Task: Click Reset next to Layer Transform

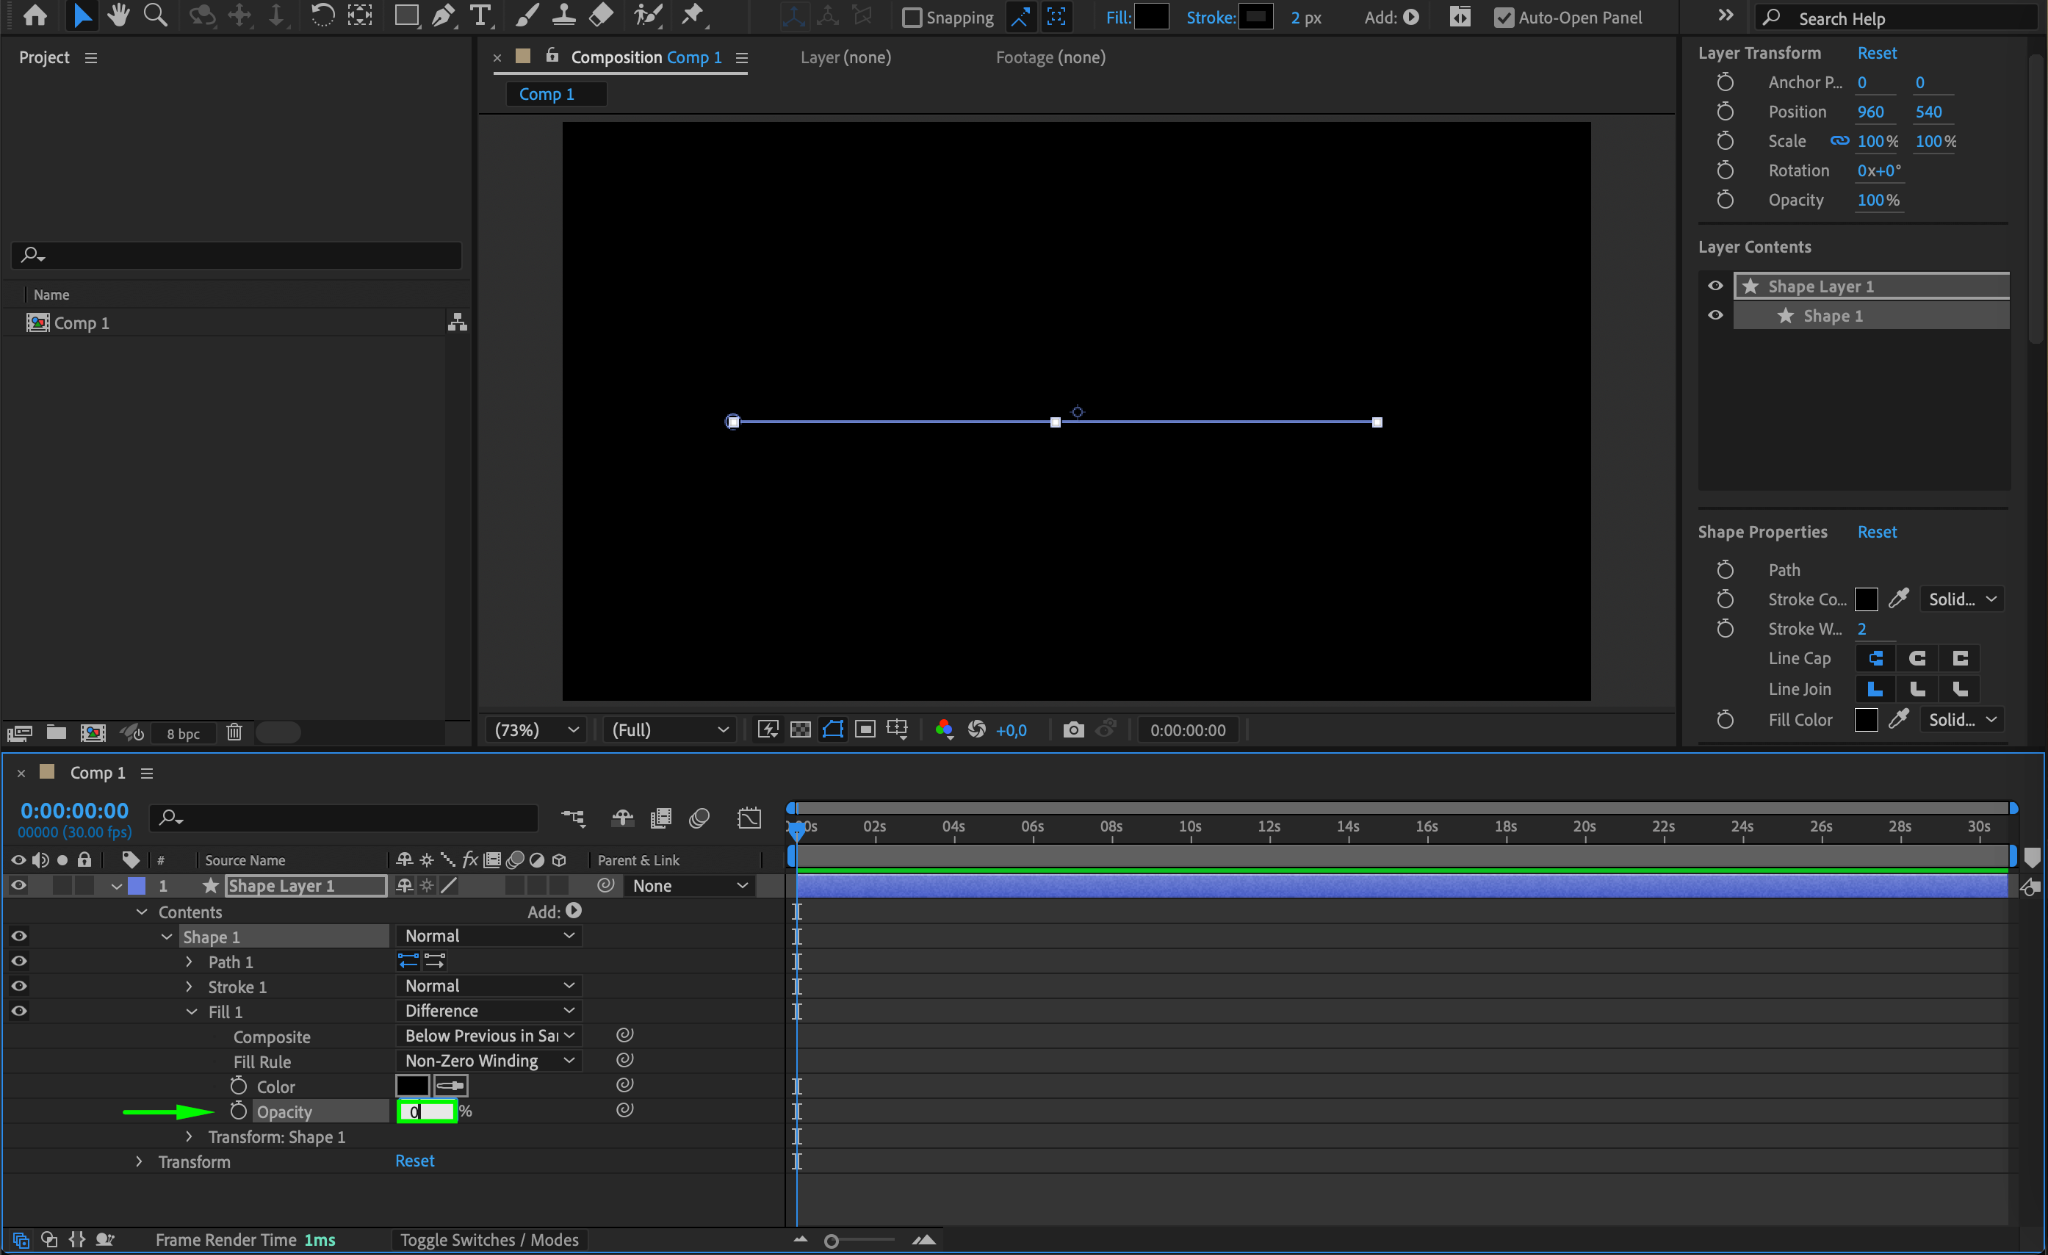Action: pos(1876,53)
